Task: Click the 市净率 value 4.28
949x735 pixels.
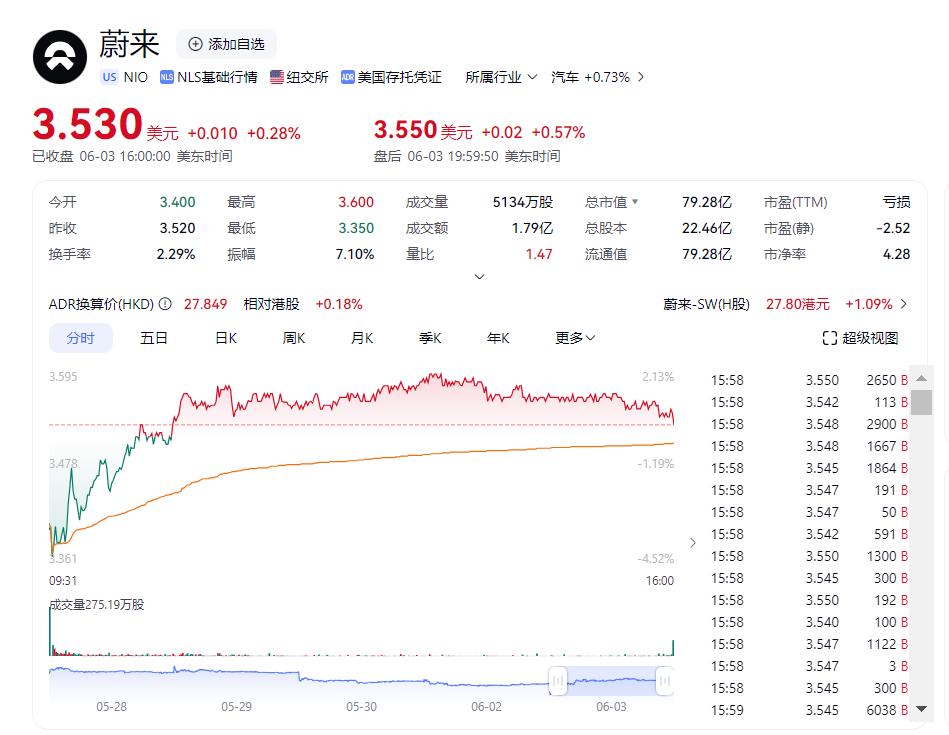Action: coord(896,254)
